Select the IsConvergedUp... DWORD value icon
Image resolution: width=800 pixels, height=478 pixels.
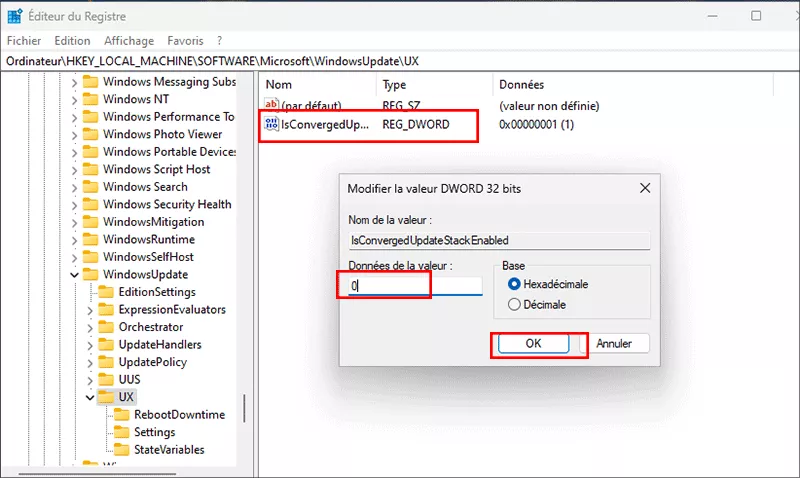click(x=271, y=123)
